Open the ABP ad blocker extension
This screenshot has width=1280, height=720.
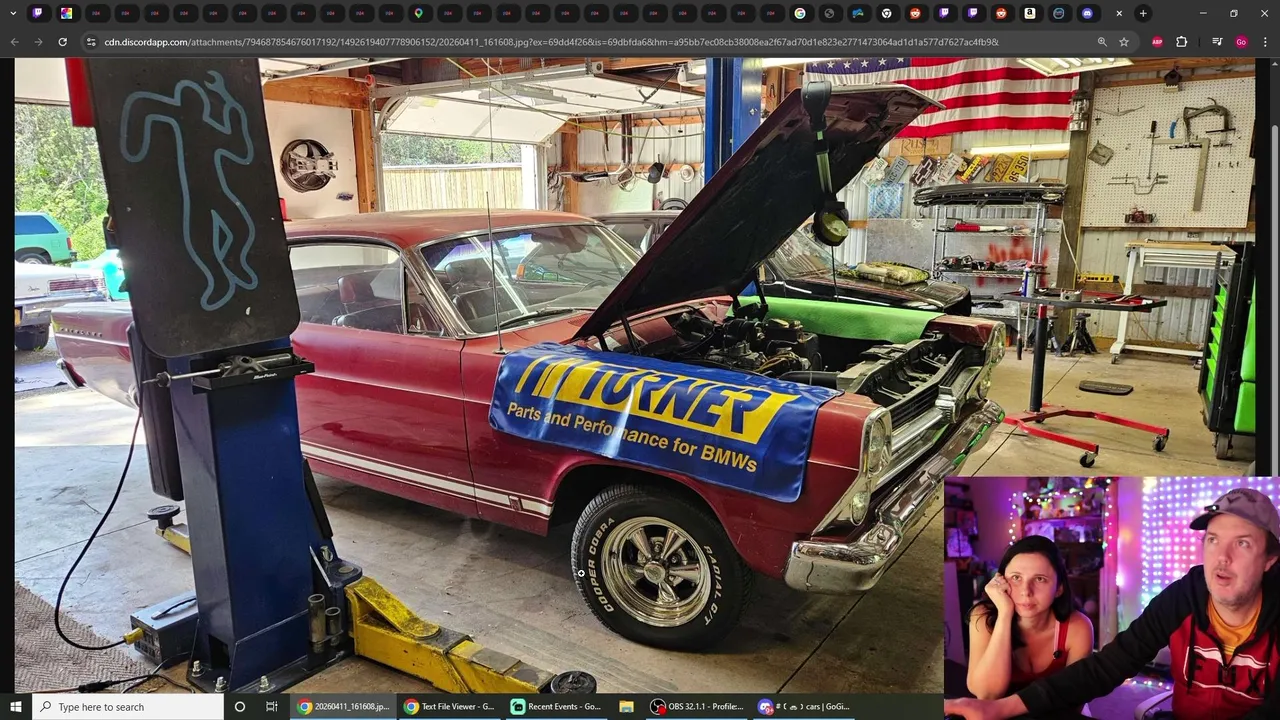point(1157,42)
